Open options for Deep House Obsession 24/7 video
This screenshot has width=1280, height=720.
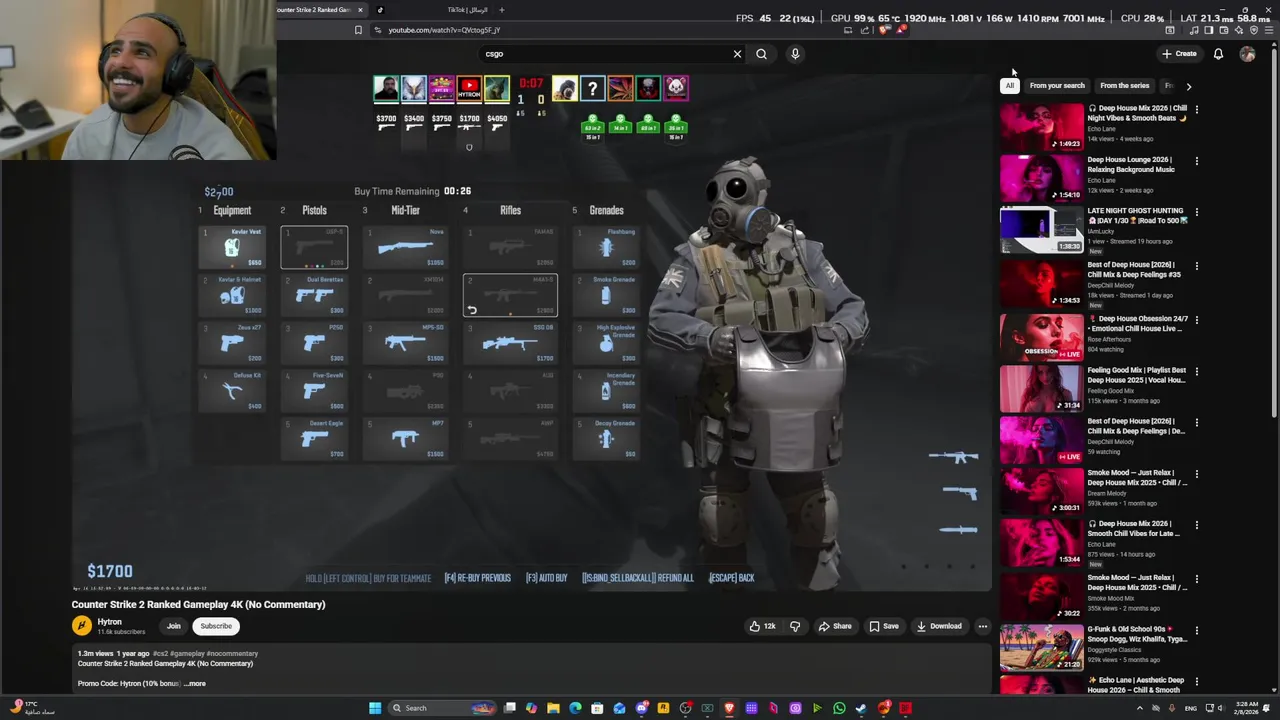[x=1196, y=320]
